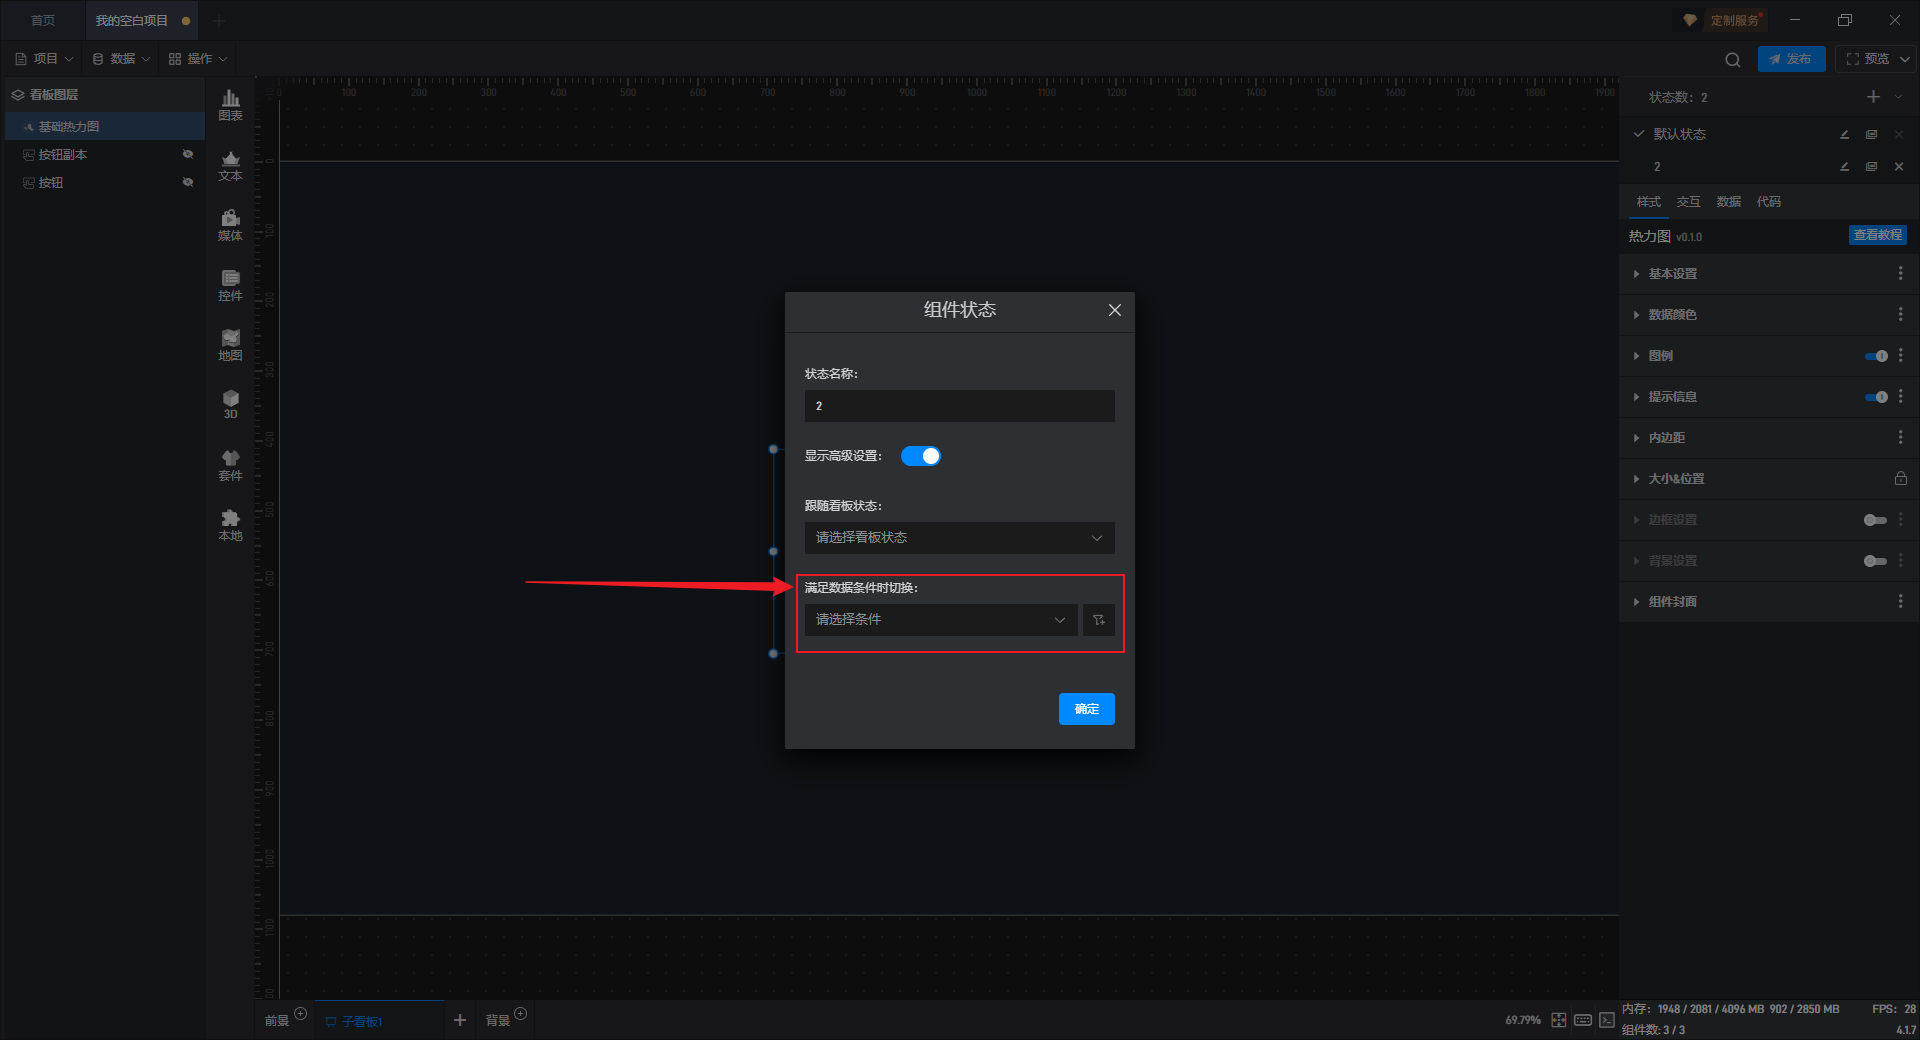Image resolution: width=1920 pixels, height=1040 pixels.
Task: Open the 套件 kit component library
Action: point(230,465)
